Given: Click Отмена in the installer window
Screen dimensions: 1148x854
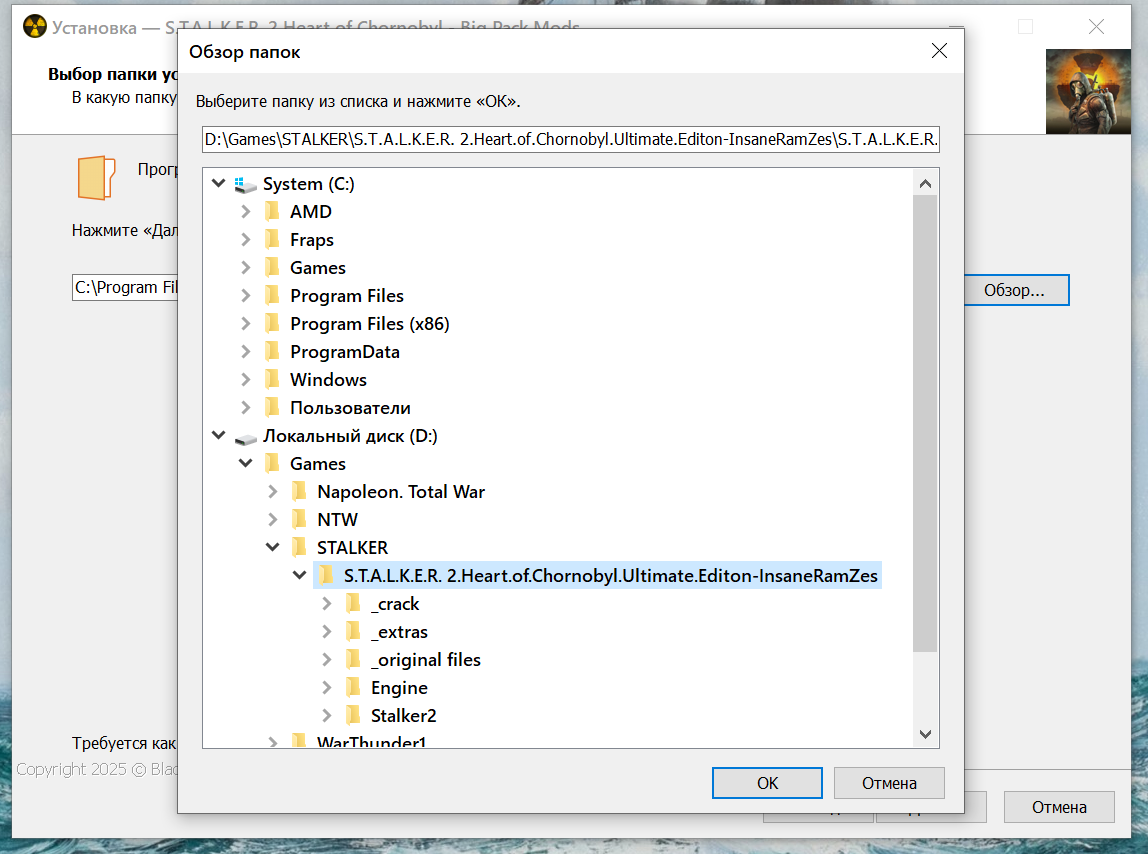Looking at the screenshot, I should click(1059, 807).
